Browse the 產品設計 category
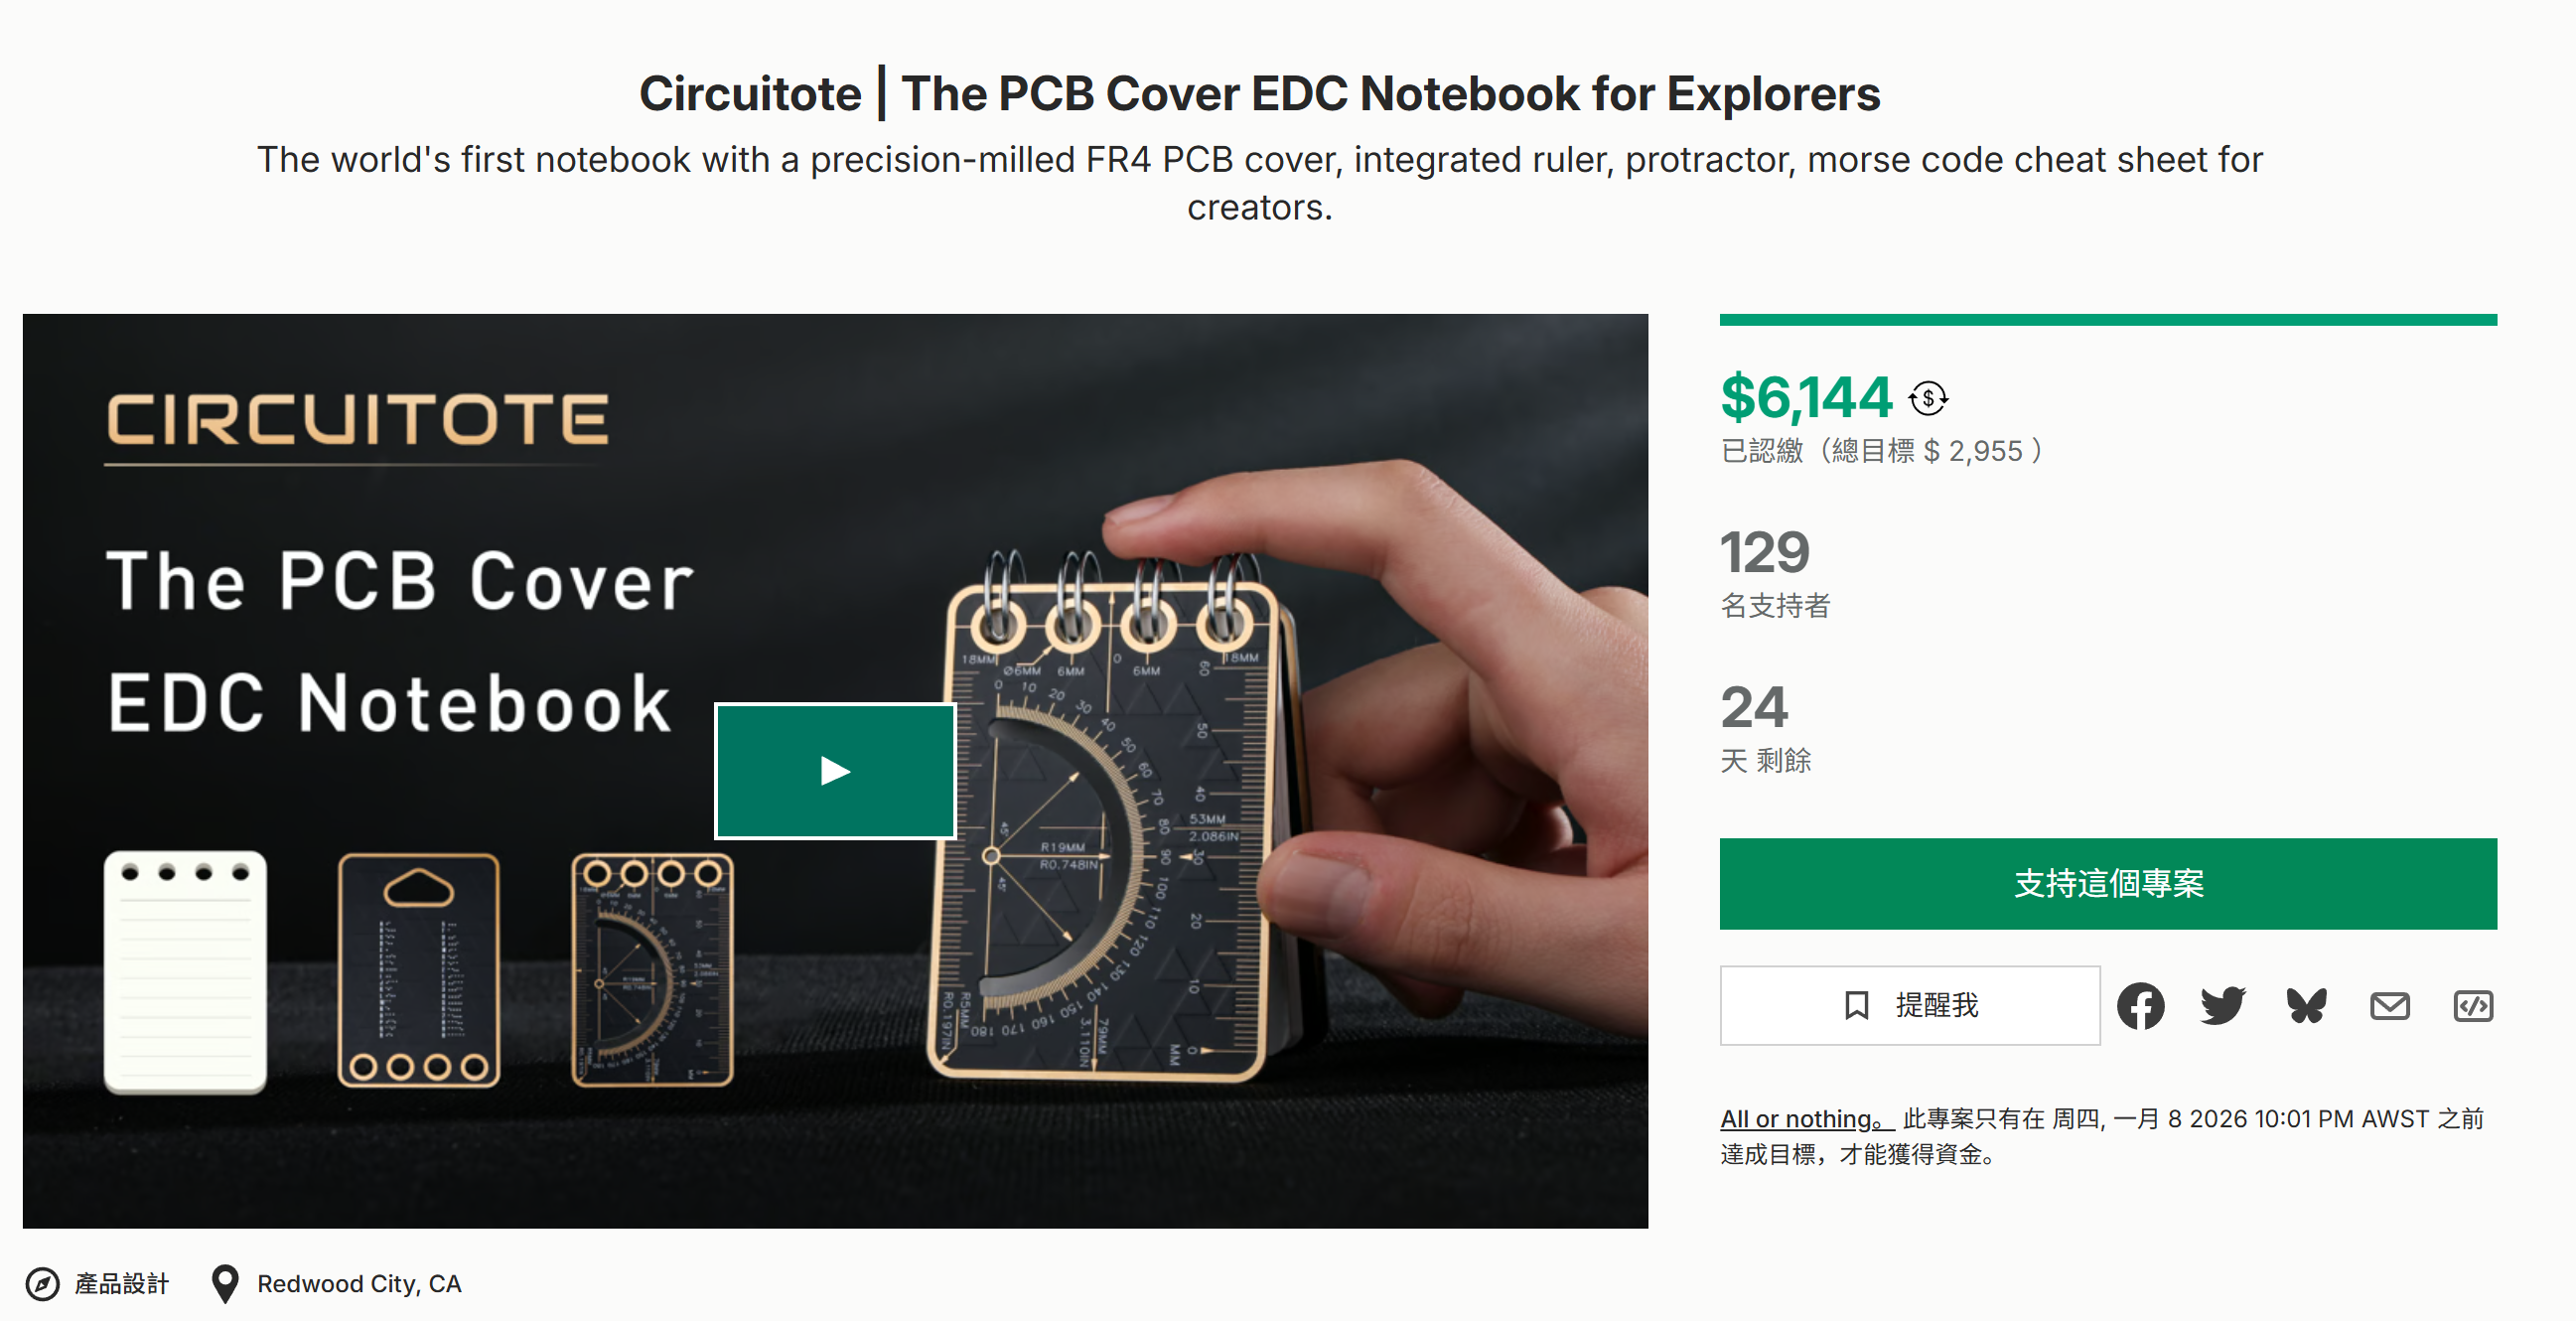The image size is (2576, 1321). 120,1284
